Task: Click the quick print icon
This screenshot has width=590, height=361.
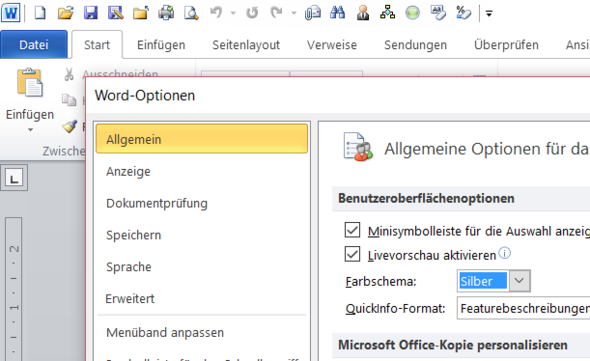Action: pos(166,13)
